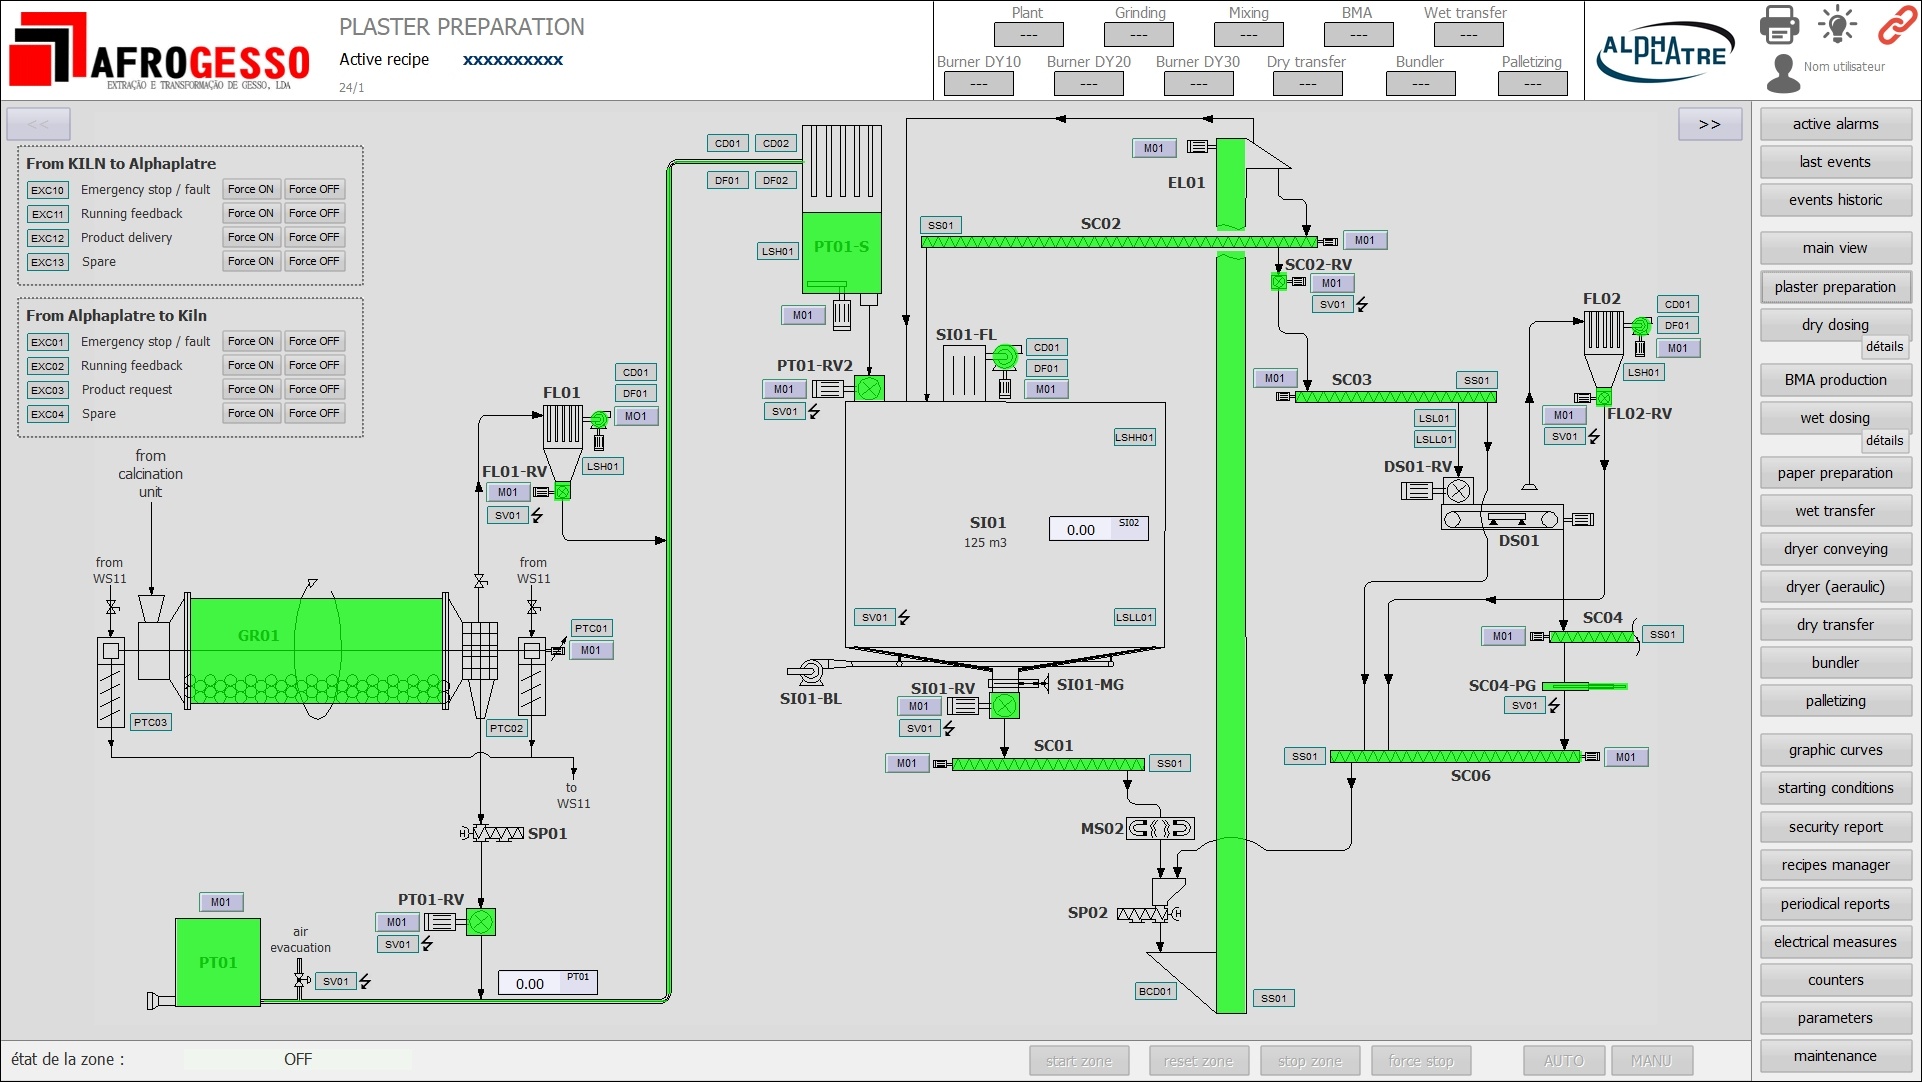Open the M01 motor tag of EL01
1922x1082 pixels.
1154,148
